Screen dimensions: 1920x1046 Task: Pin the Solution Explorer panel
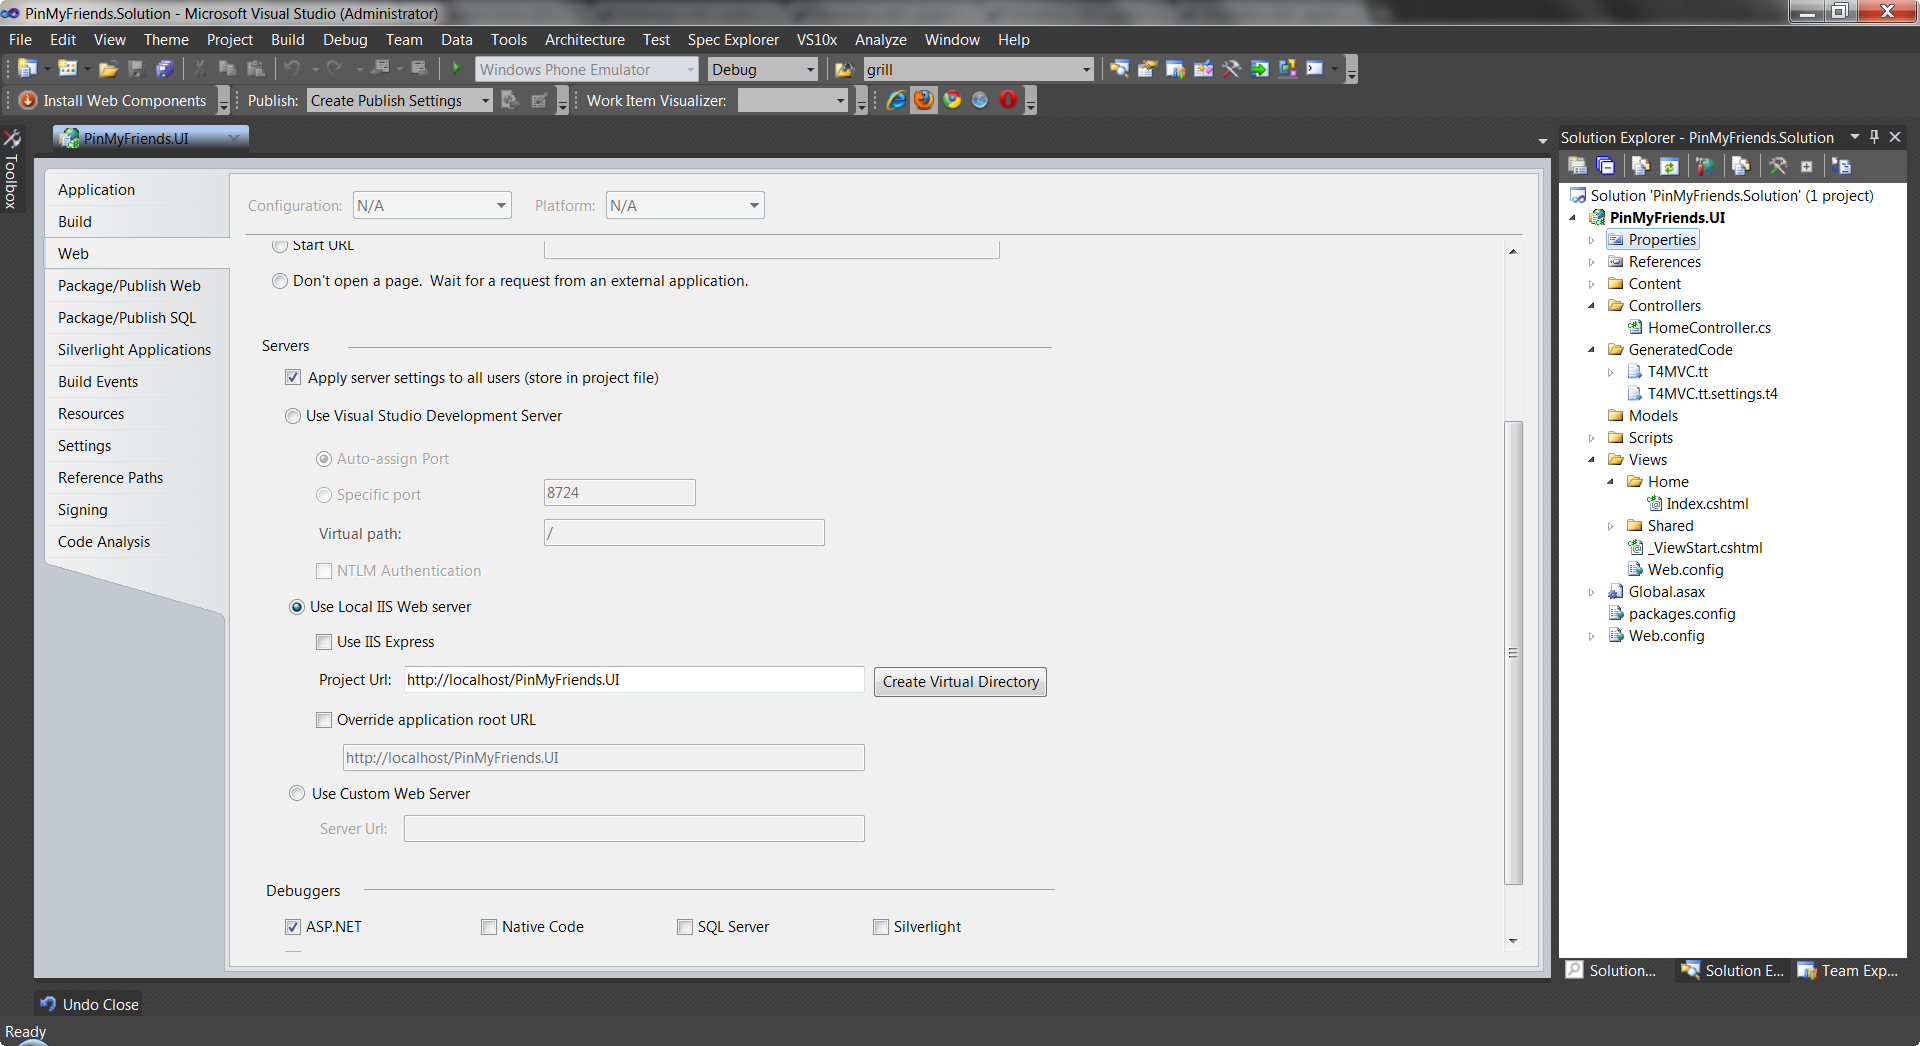click(x=1875, y=137)
